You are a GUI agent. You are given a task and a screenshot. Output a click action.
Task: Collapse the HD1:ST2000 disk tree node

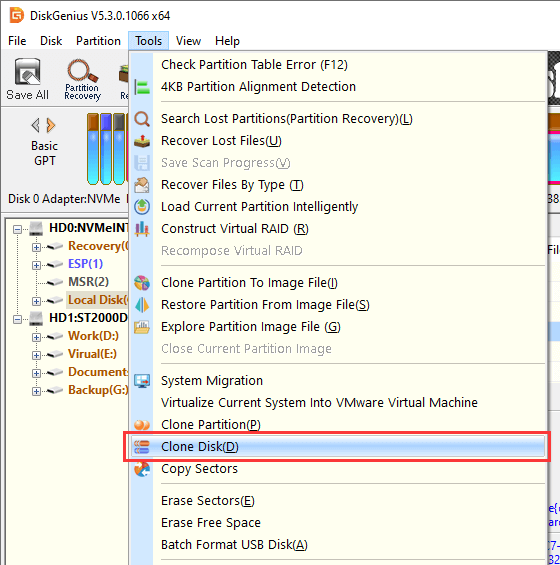pos(17,319)
